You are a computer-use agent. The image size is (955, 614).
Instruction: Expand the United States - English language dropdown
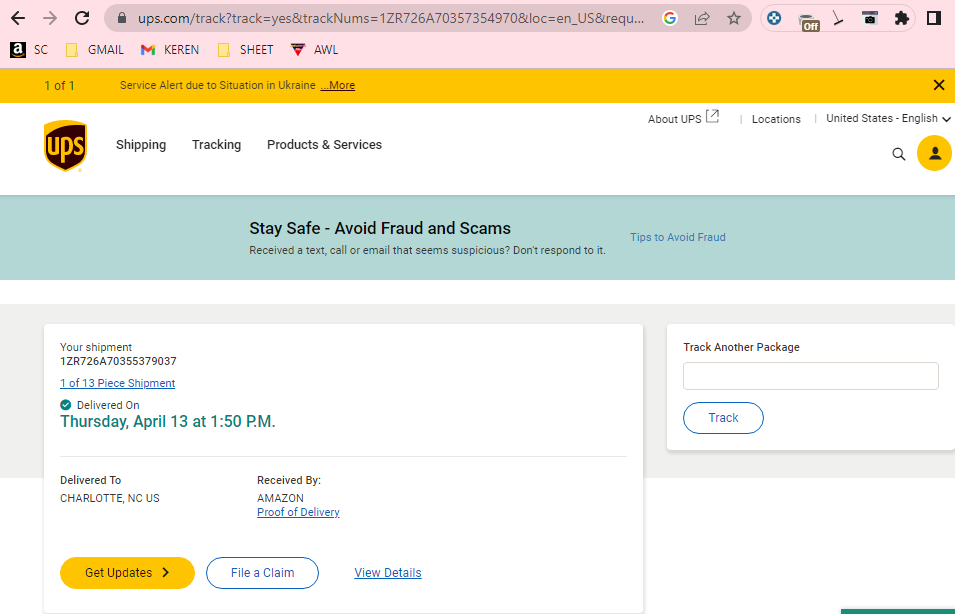[888, 118]
